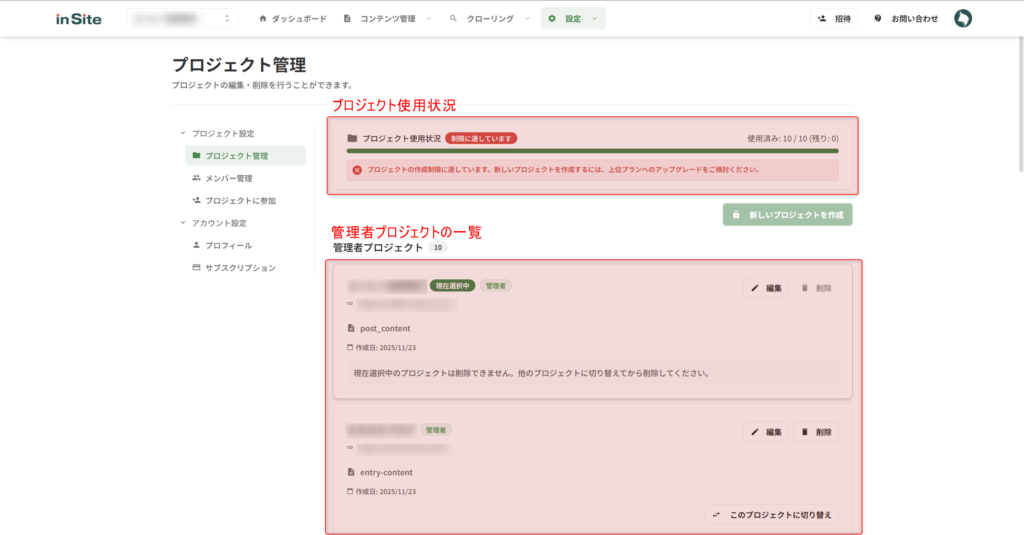Click the document icon beside コンテンツ管理
The width and height of the screenshot is (1024, 535).
tap(347, 19)
